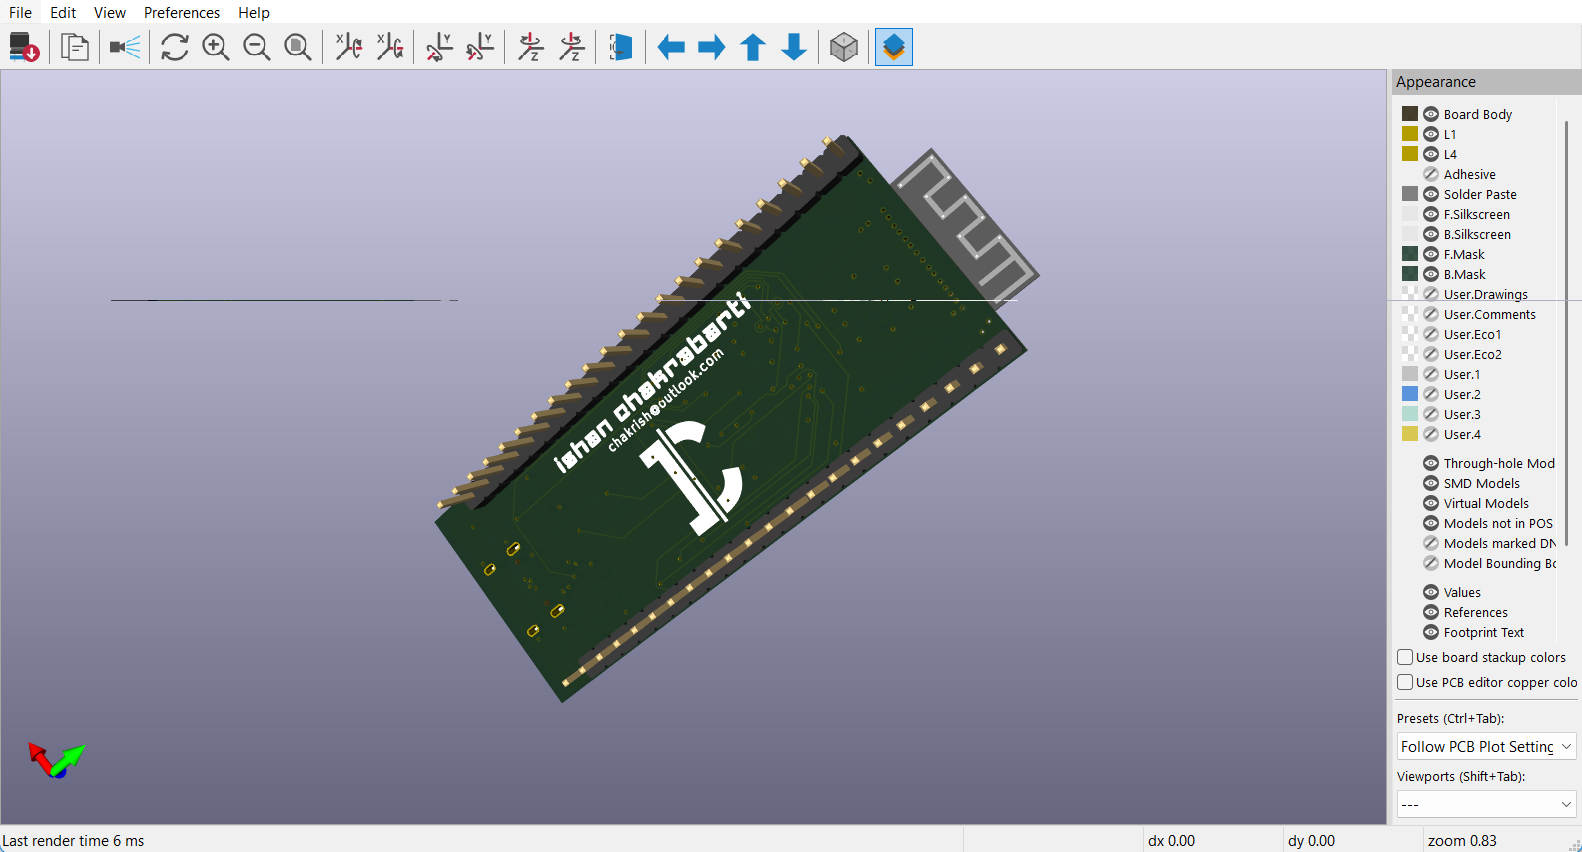Enable Use board stackup colors
The image size is (1582, 852).
click(x=1405, y=657)
